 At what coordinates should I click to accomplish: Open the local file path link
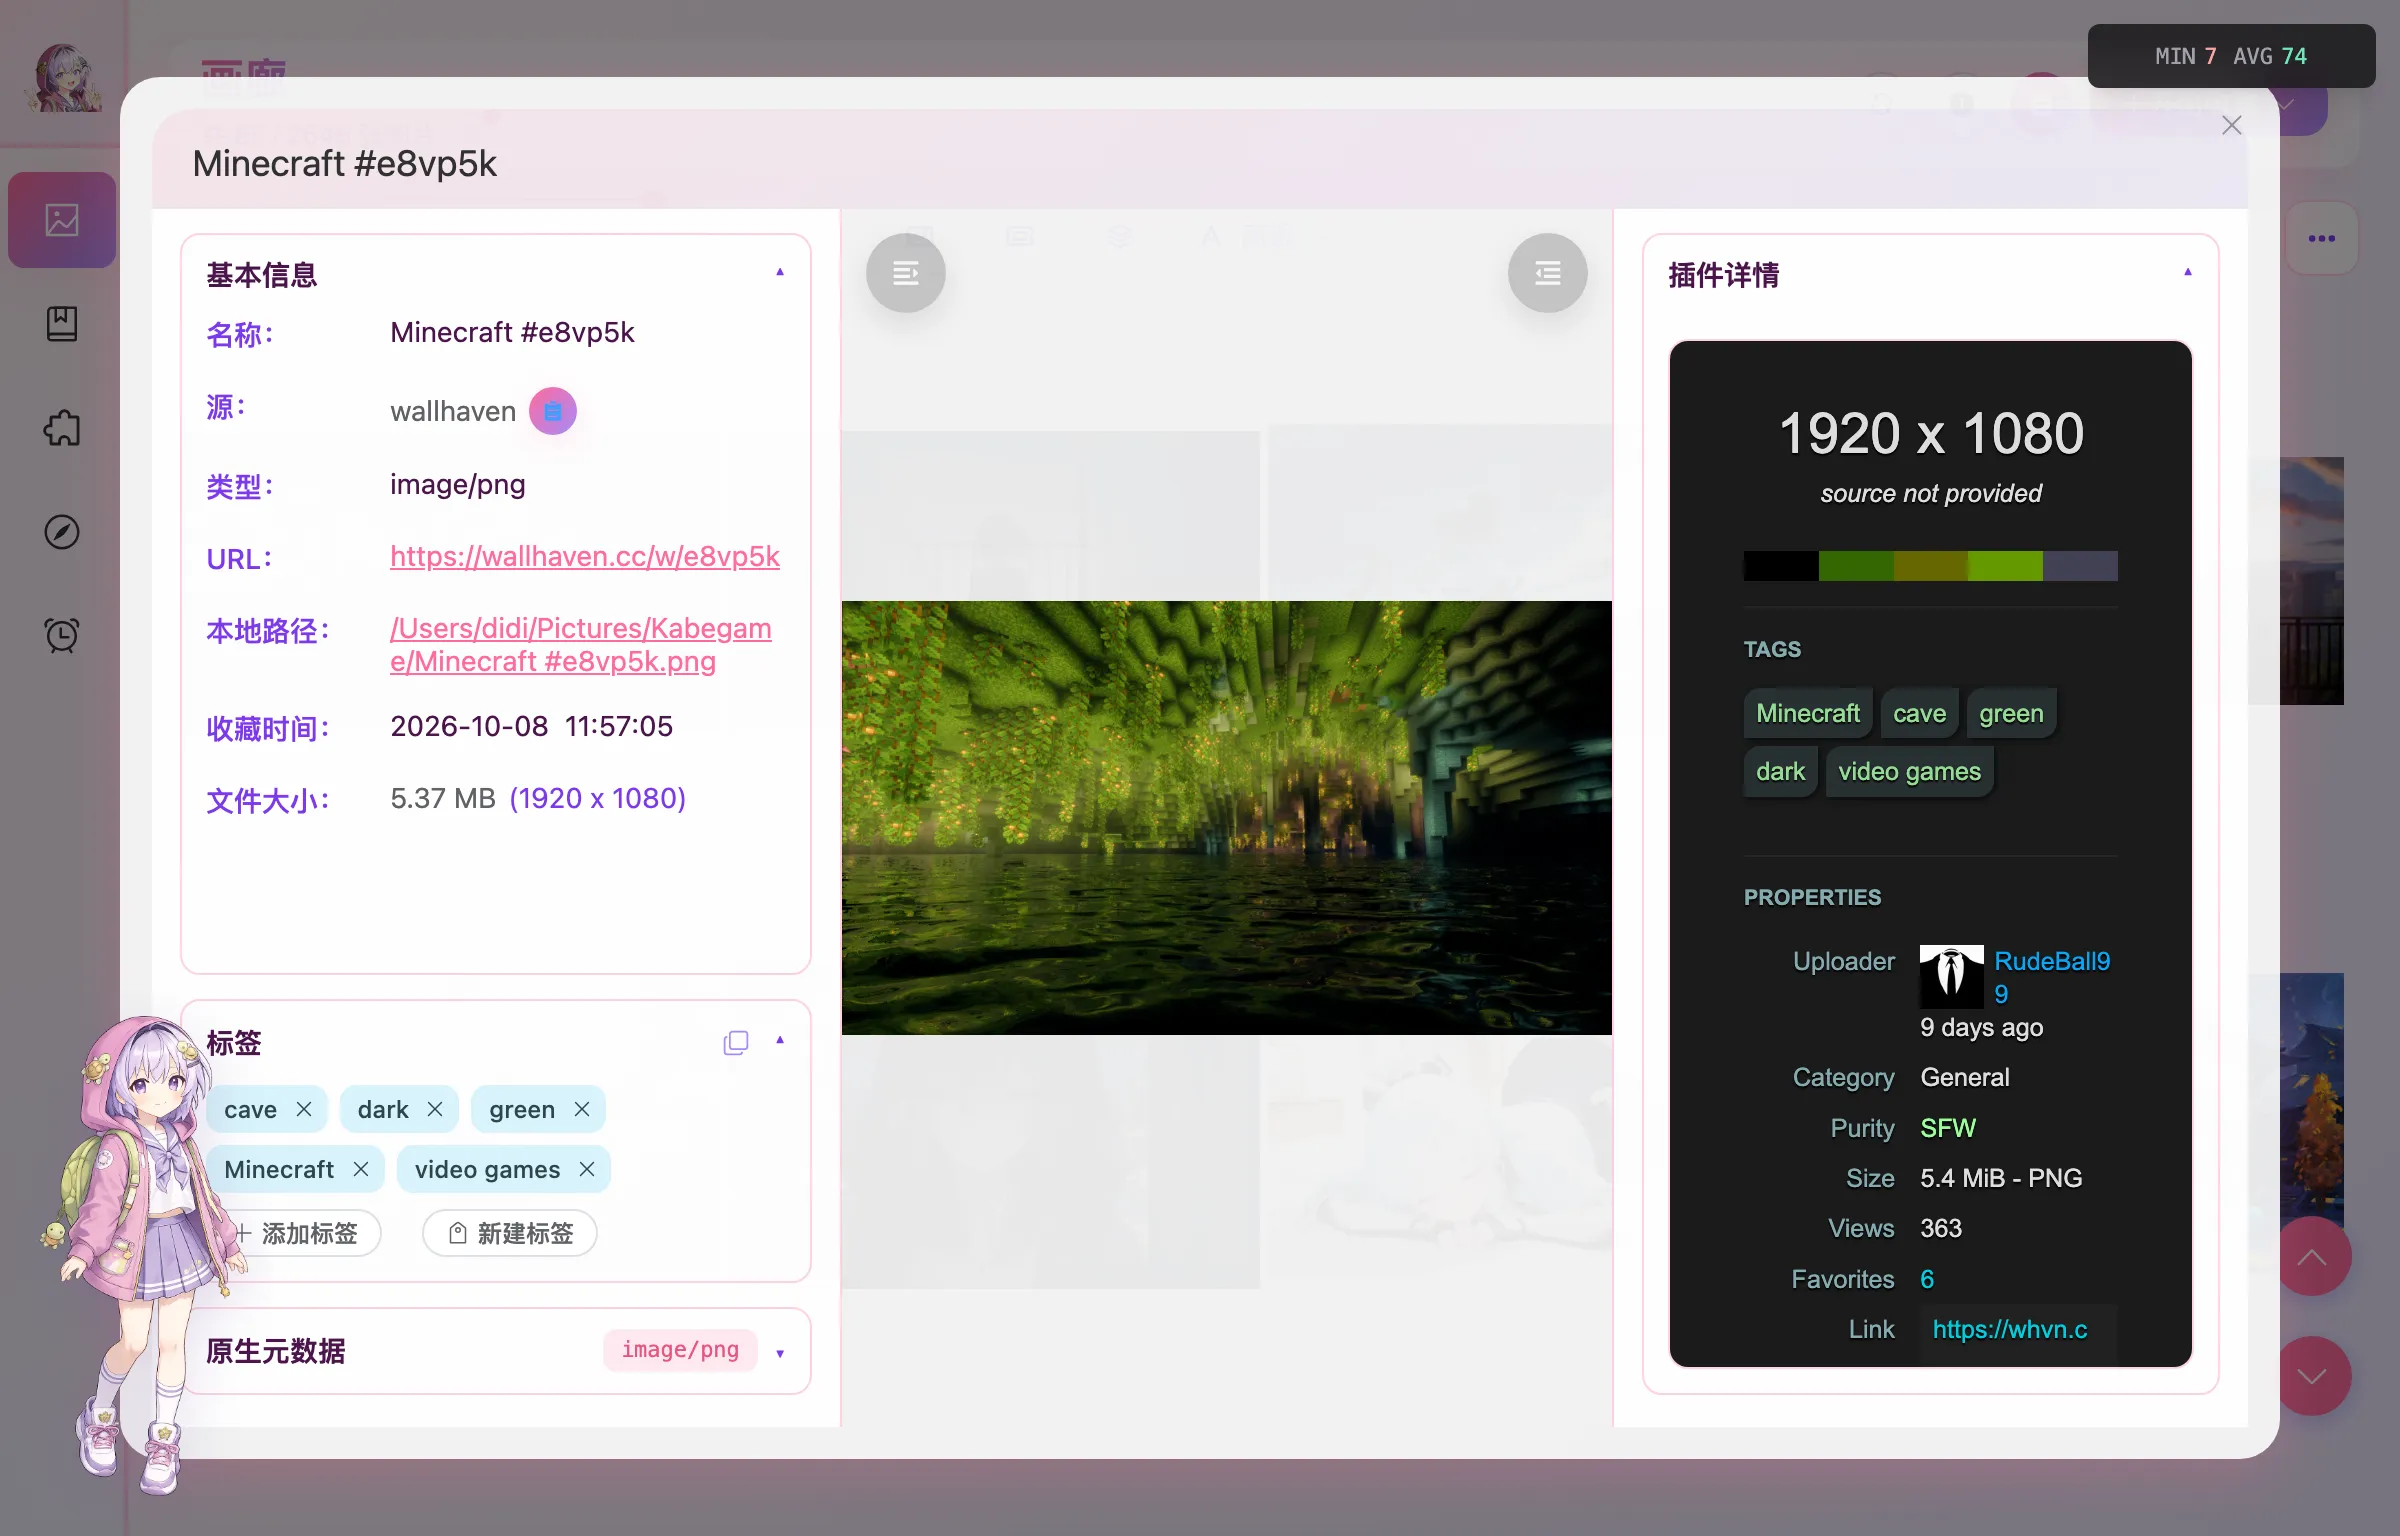(x=581, y=645)
